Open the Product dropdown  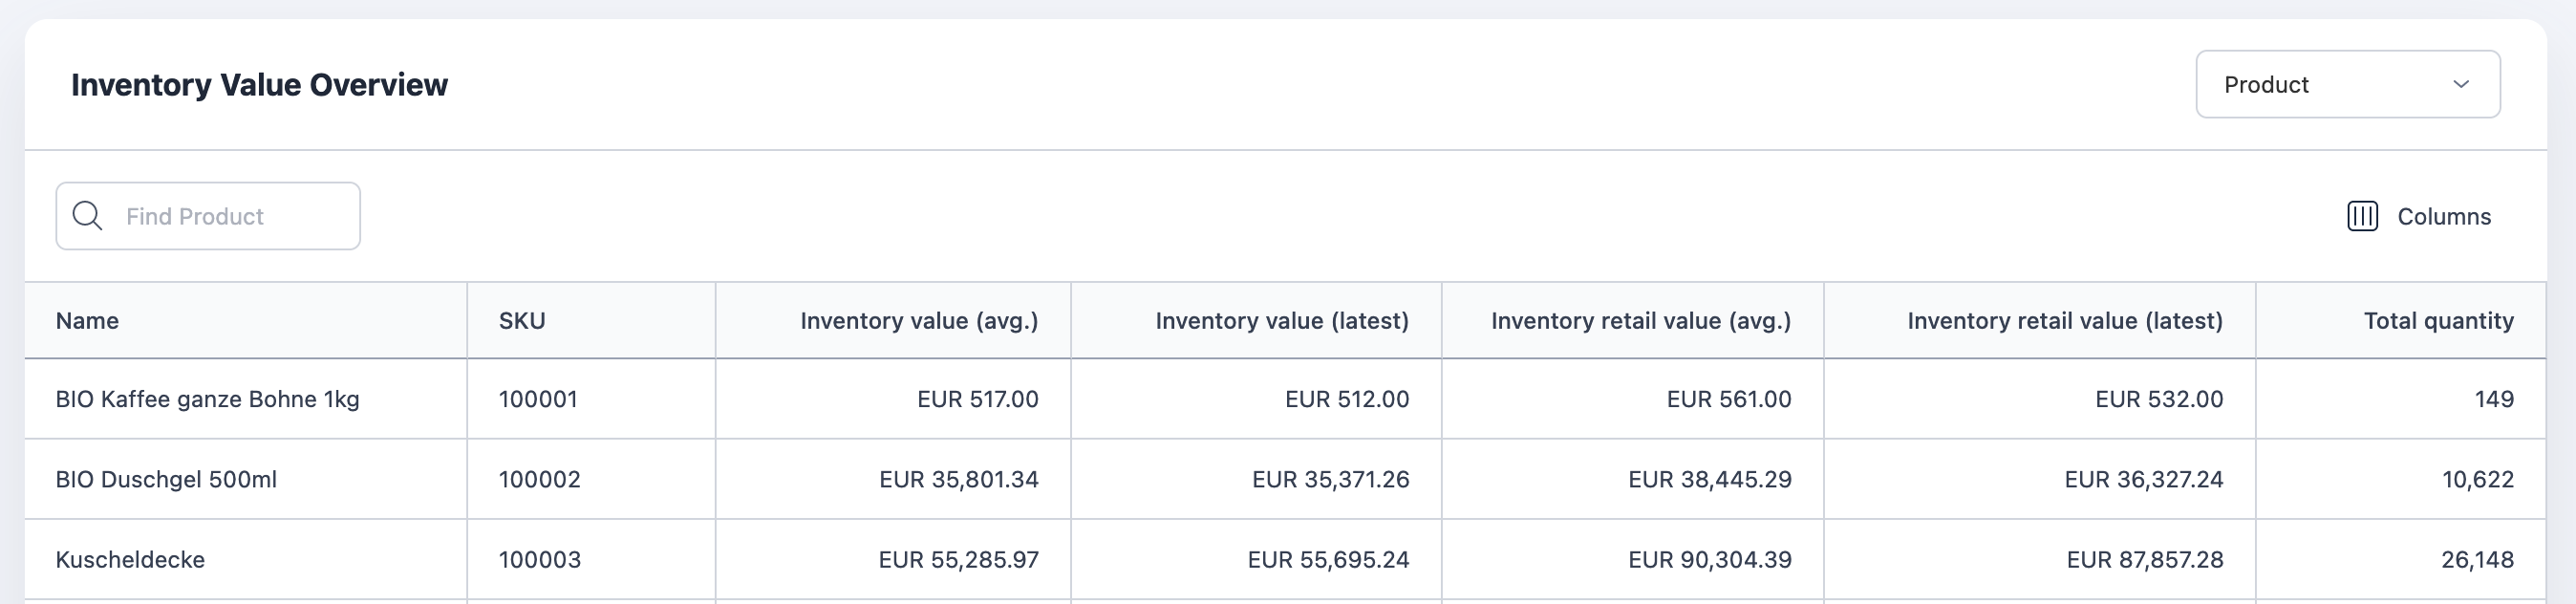(2346, 85)
